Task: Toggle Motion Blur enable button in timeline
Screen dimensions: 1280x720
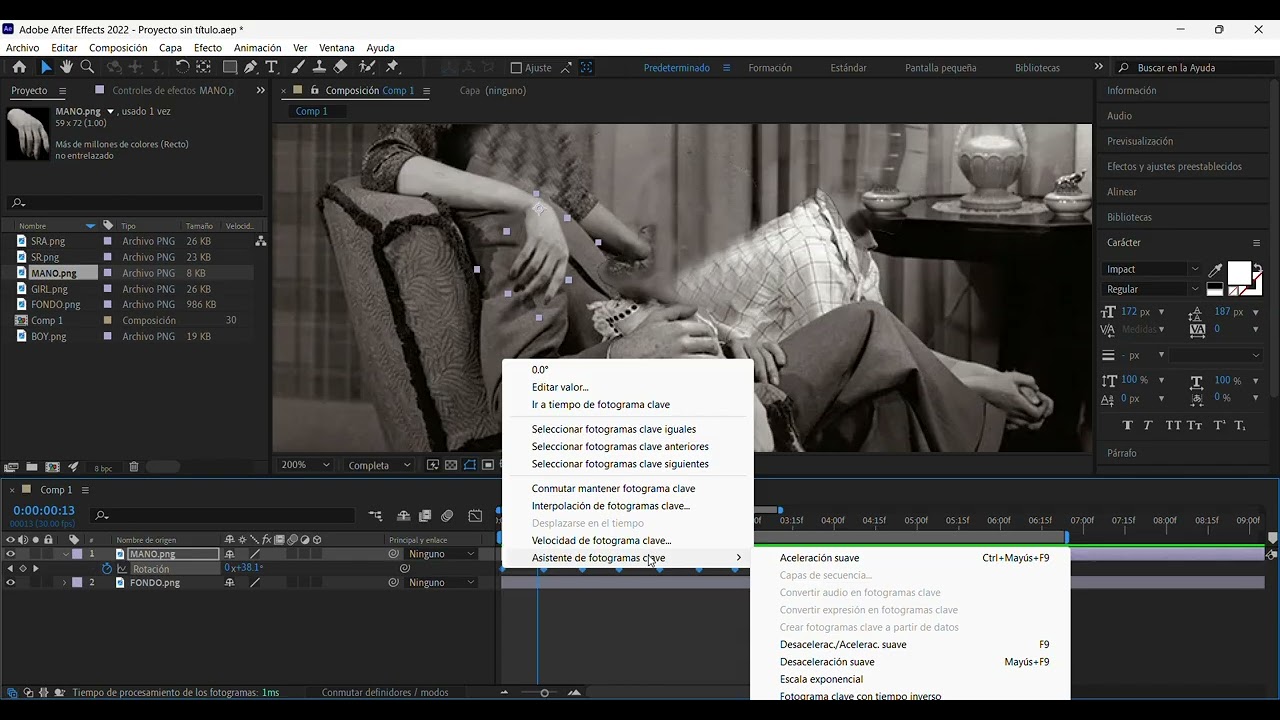Action: [x=447, y=516]
